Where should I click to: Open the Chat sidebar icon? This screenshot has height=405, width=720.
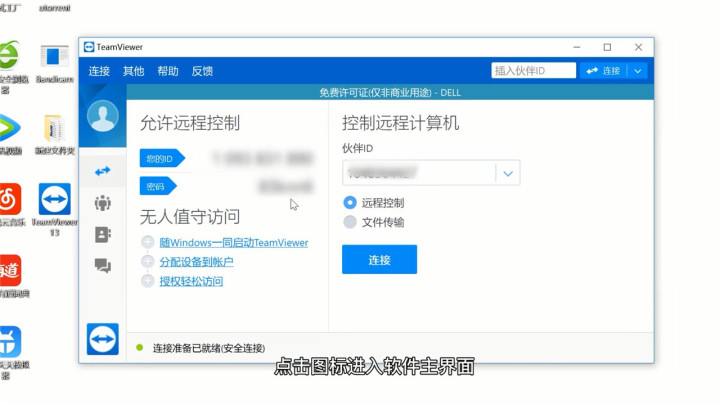click(102, 265)
